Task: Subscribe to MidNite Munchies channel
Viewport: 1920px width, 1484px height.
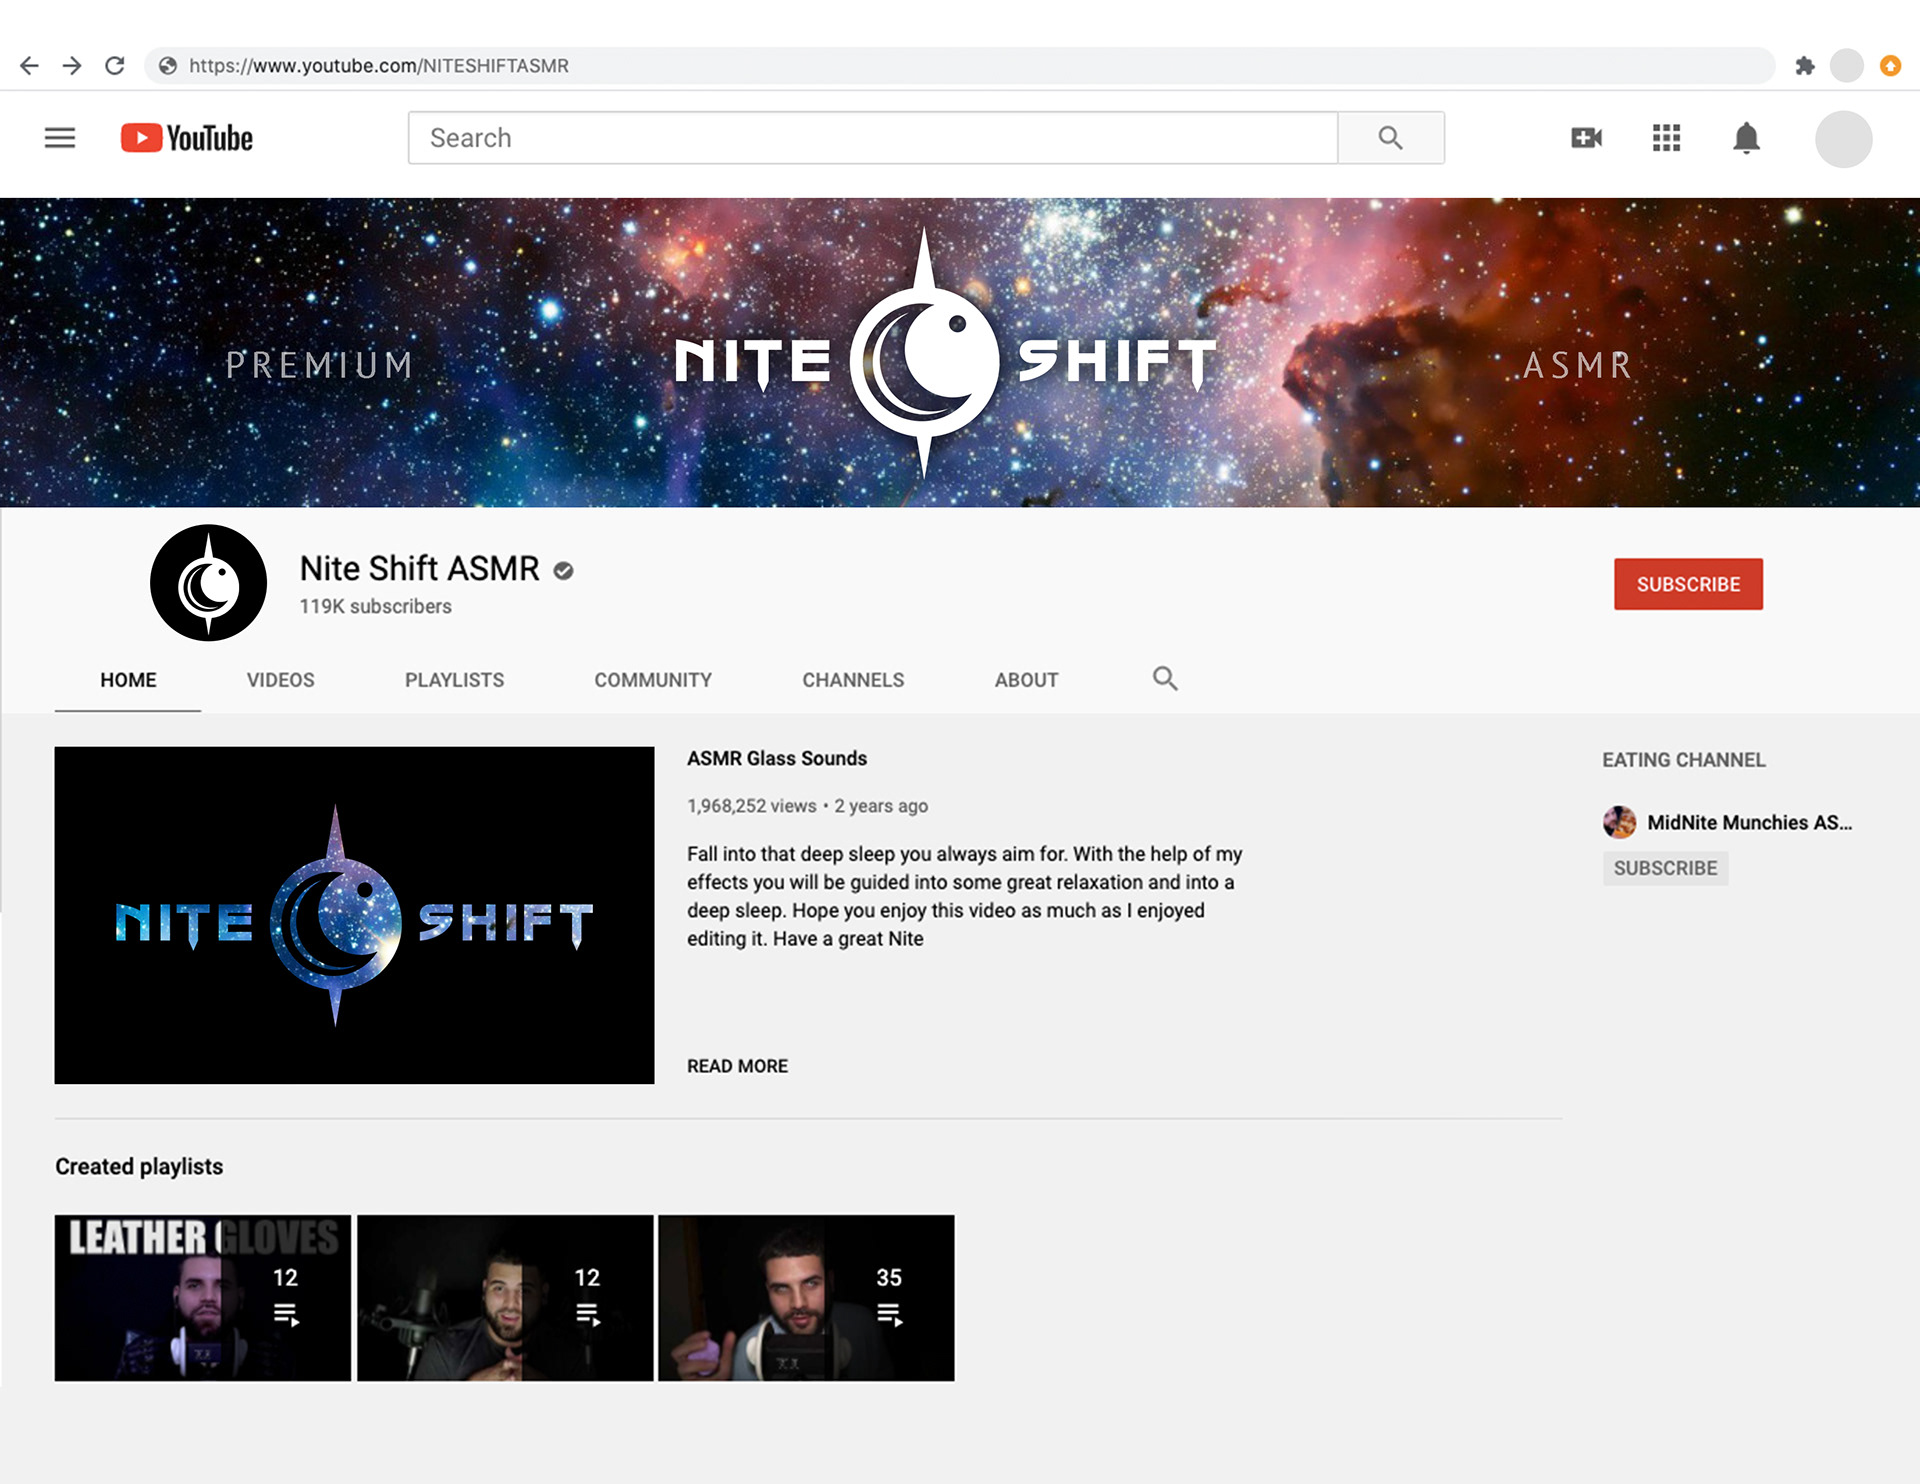Action: point(1665,868)
